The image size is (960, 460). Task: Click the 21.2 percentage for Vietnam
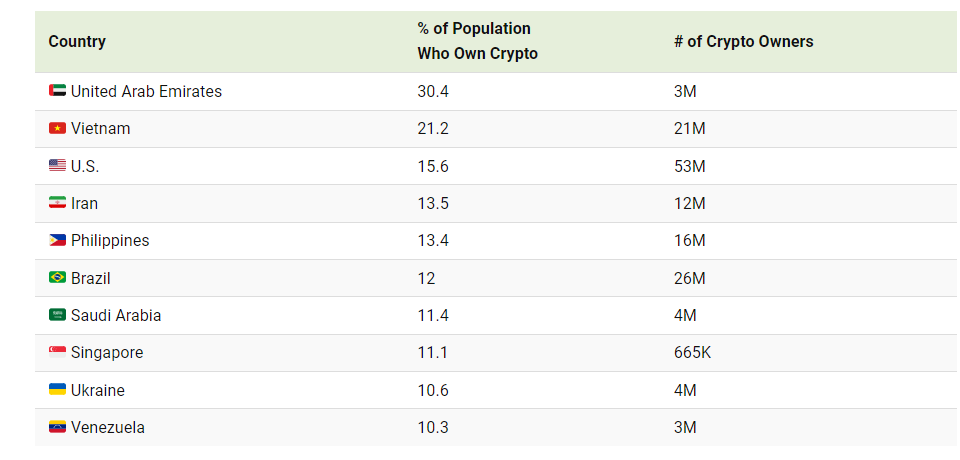tap(433, 129)
